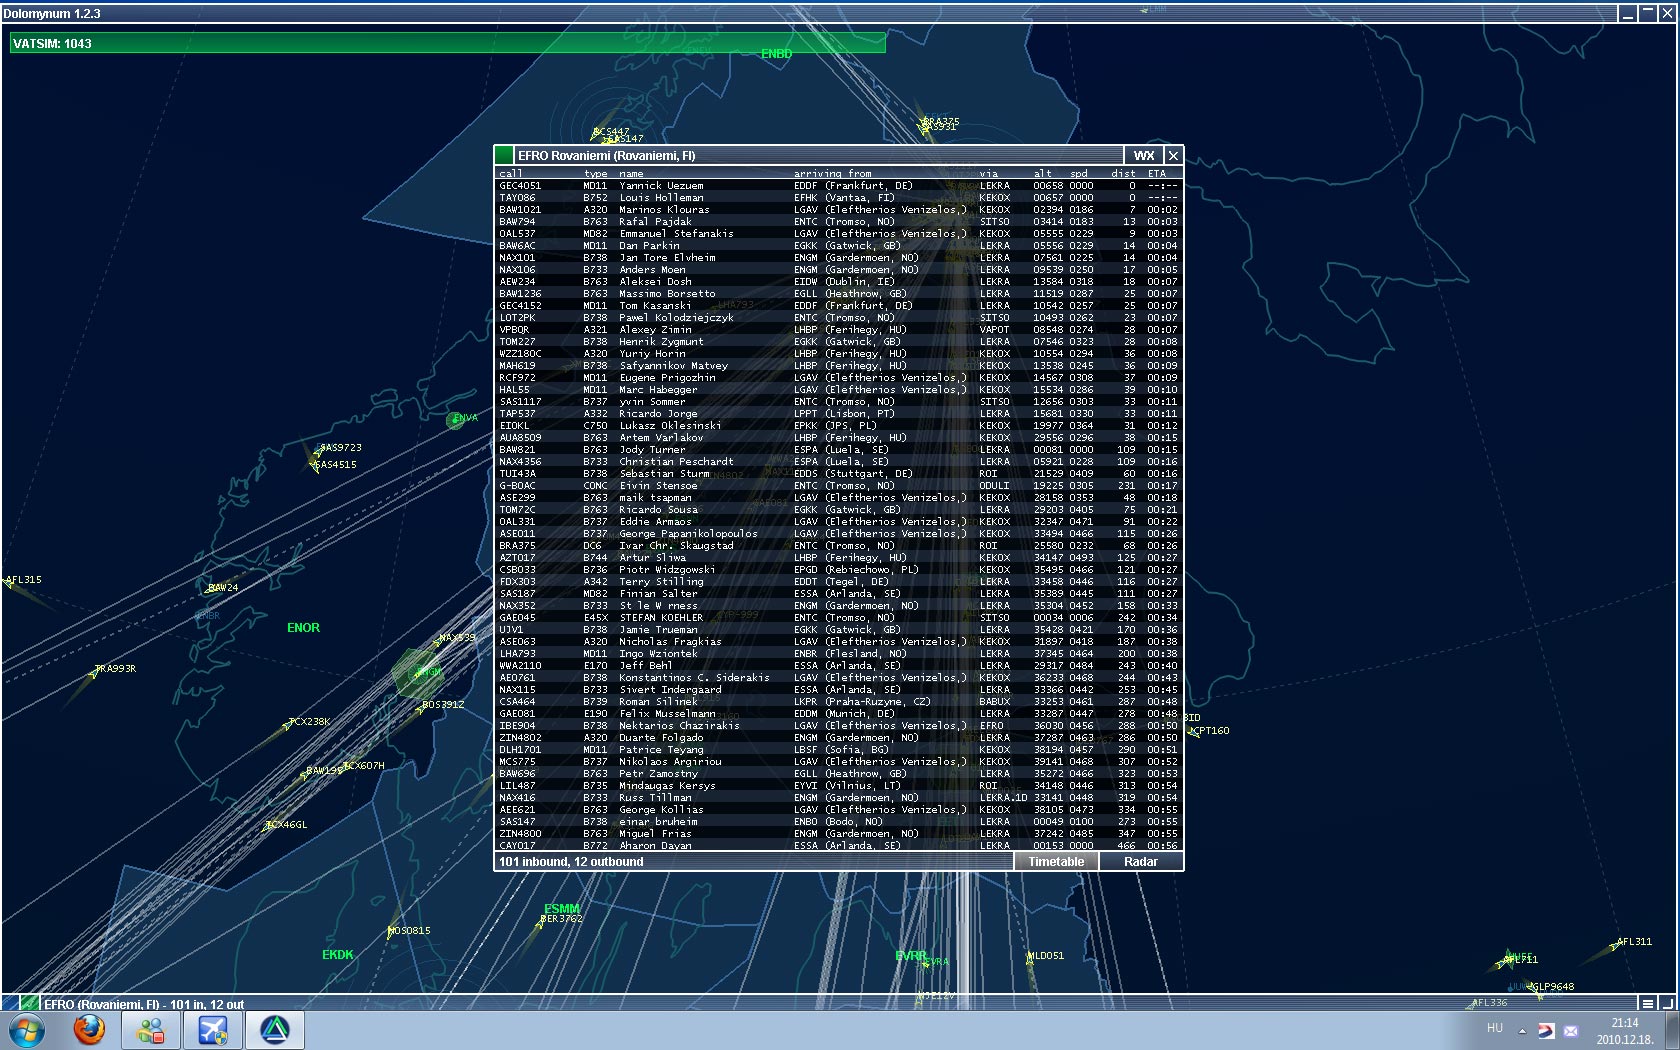Click the red-blue swoosh tray icon
The image size is (1680, 1050).
click(1547, 1030)
